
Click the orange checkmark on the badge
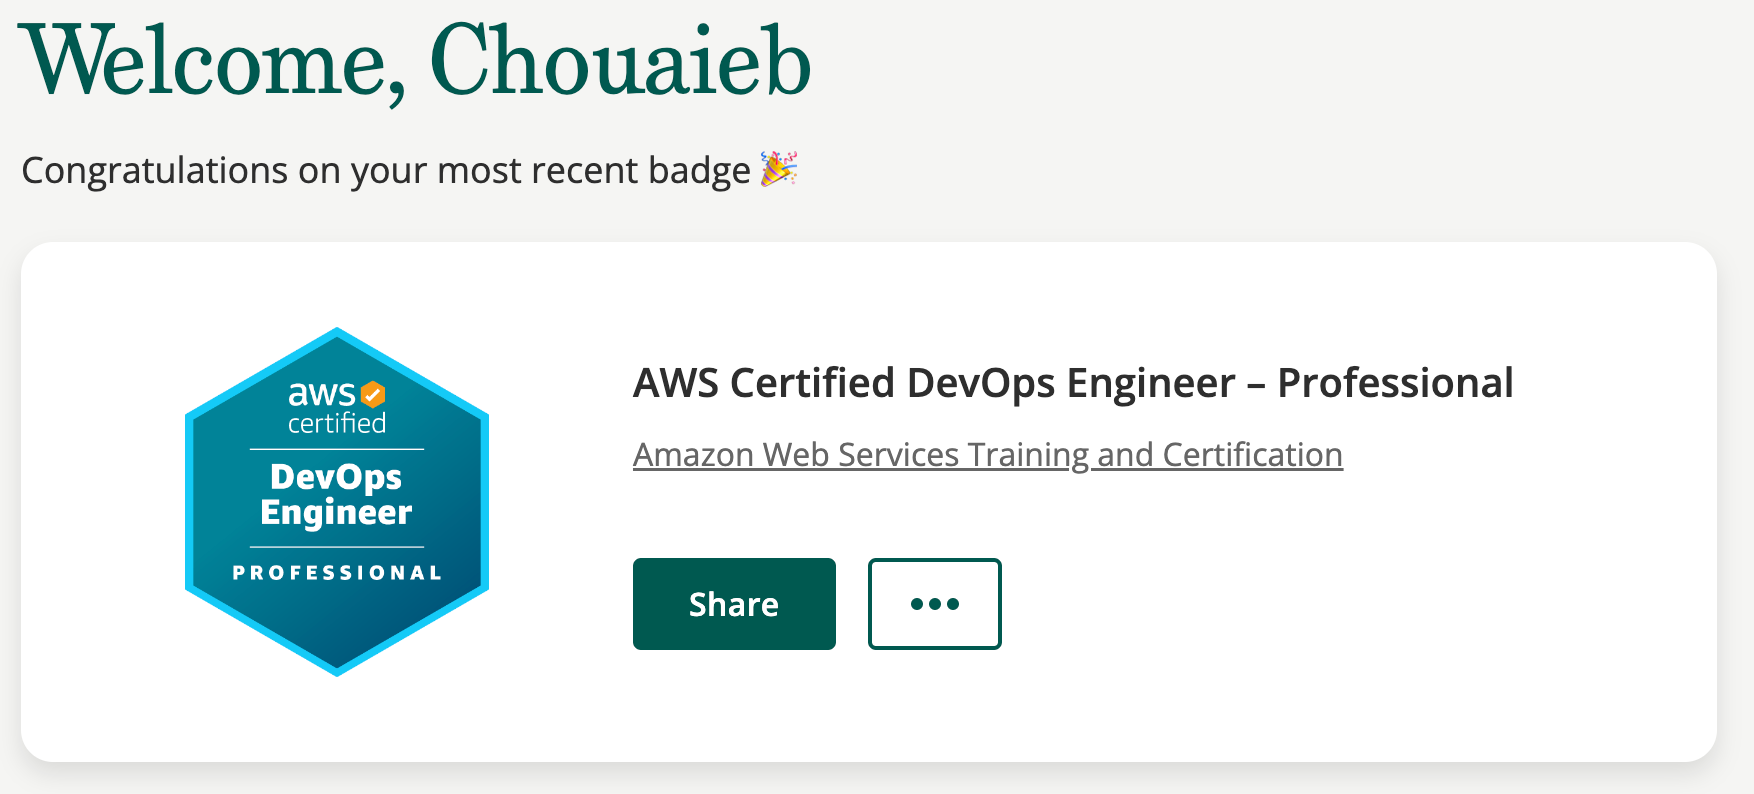(373, 394)
